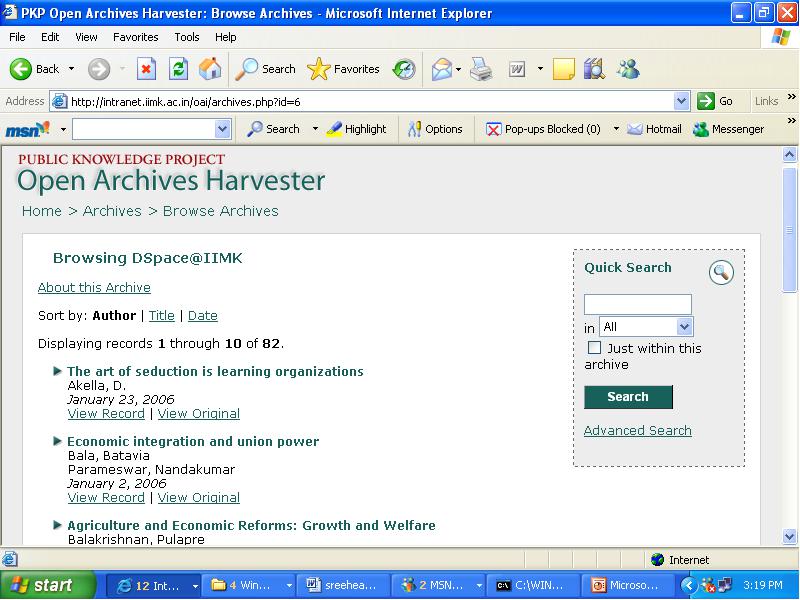This screenshot has height=600, width=800.
Task: View Record for the Akella, D. entry
Action: click(106, 413)
